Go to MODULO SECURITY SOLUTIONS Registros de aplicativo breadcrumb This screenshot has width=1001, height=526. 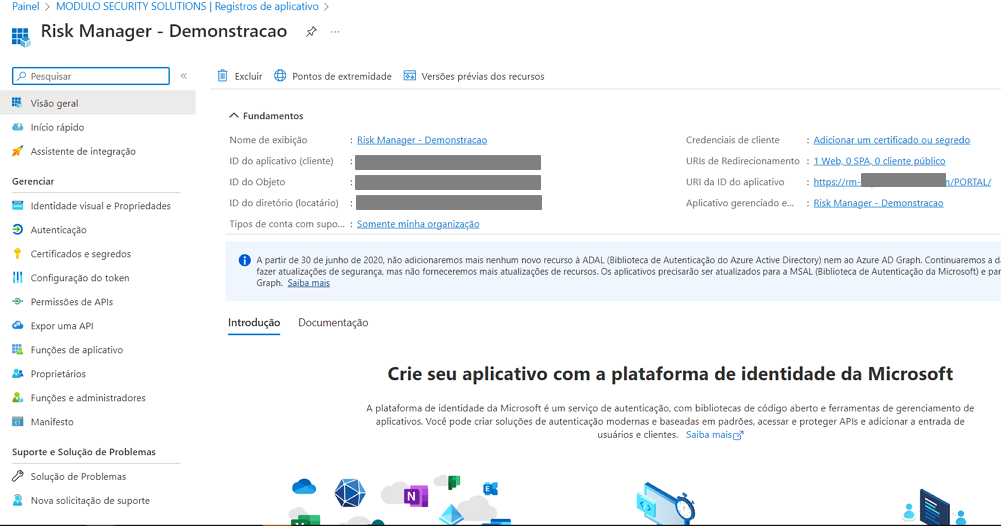point(187,6)
